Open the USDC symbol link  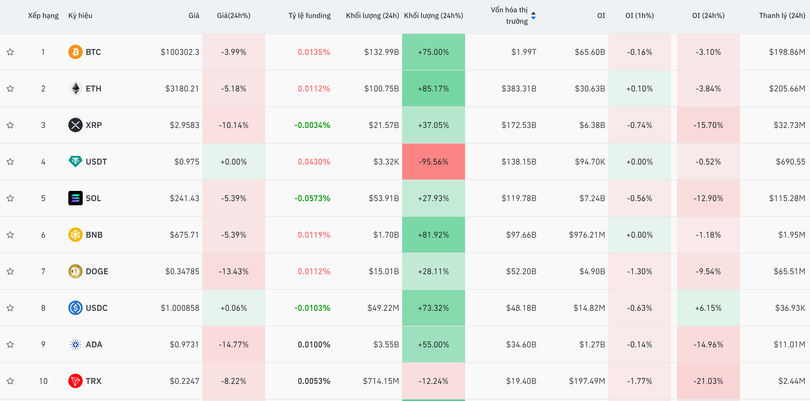pos(97,308)
